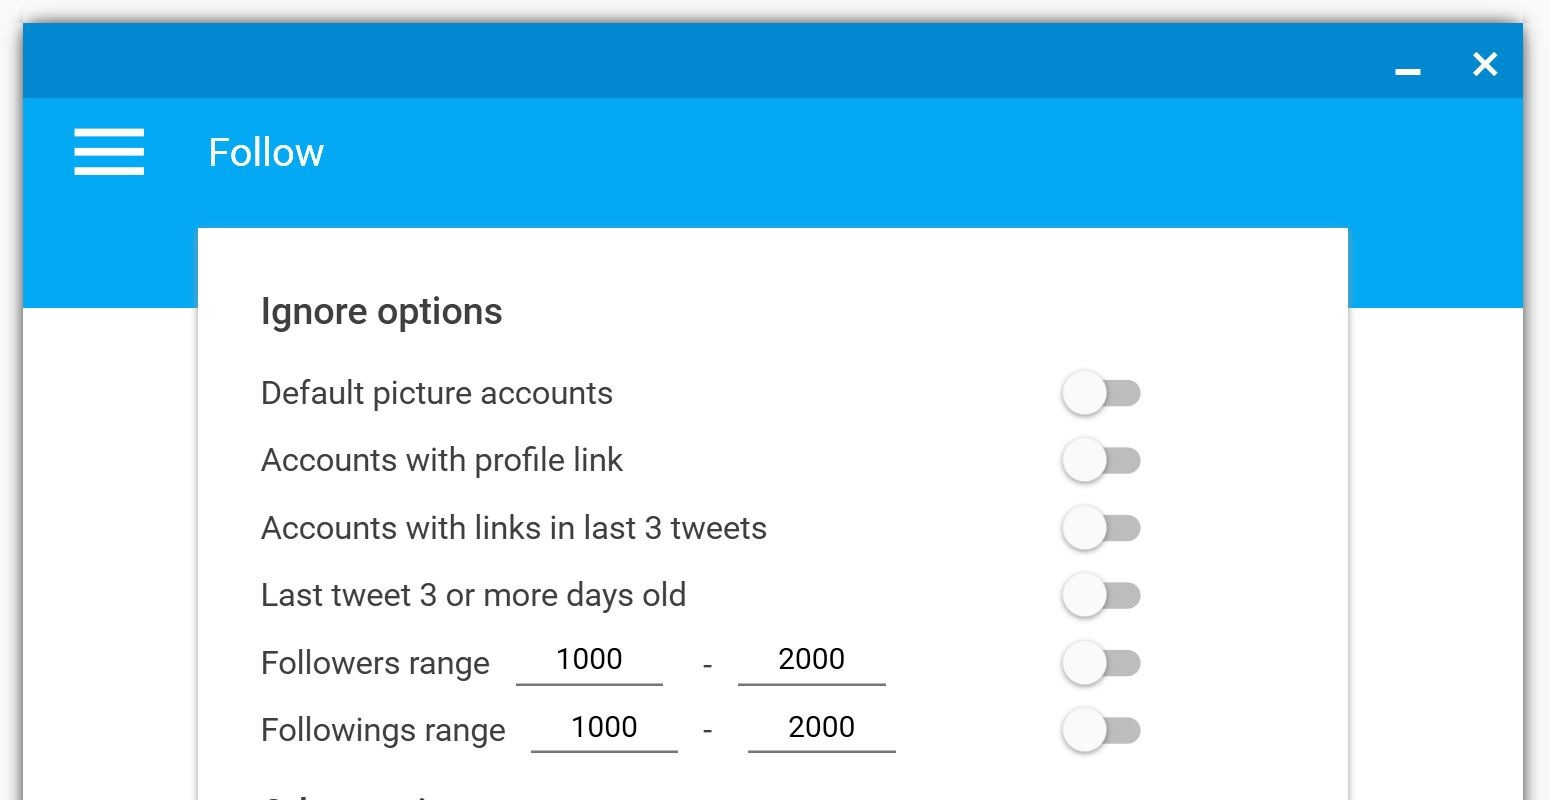
Task: Select the Followings range minimum field
Action: (604, 727)
